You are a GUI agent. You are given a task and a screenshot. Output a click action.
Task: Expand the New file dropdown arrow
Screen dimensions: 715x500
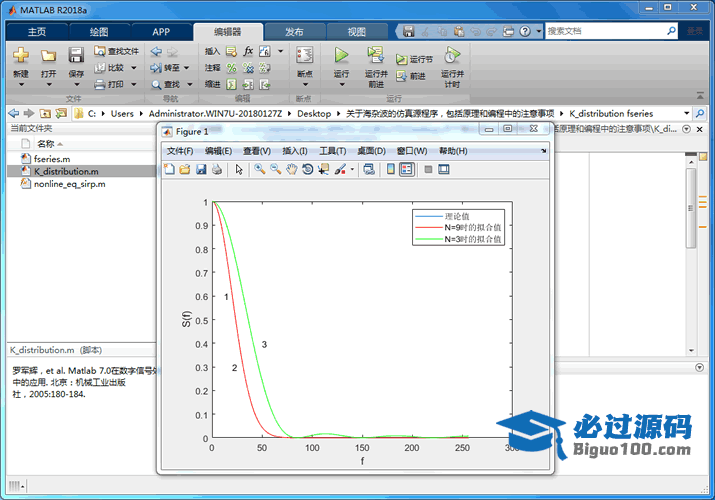coord(21,85)
